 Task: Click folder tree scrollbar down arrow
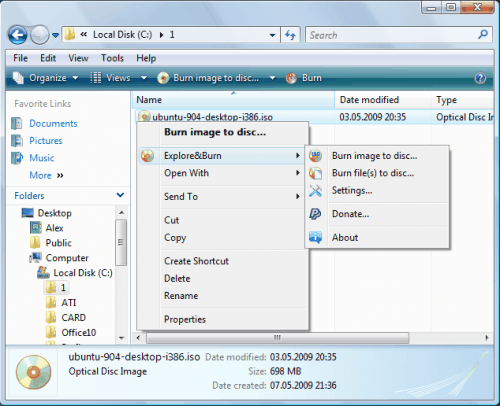point(121,338)
